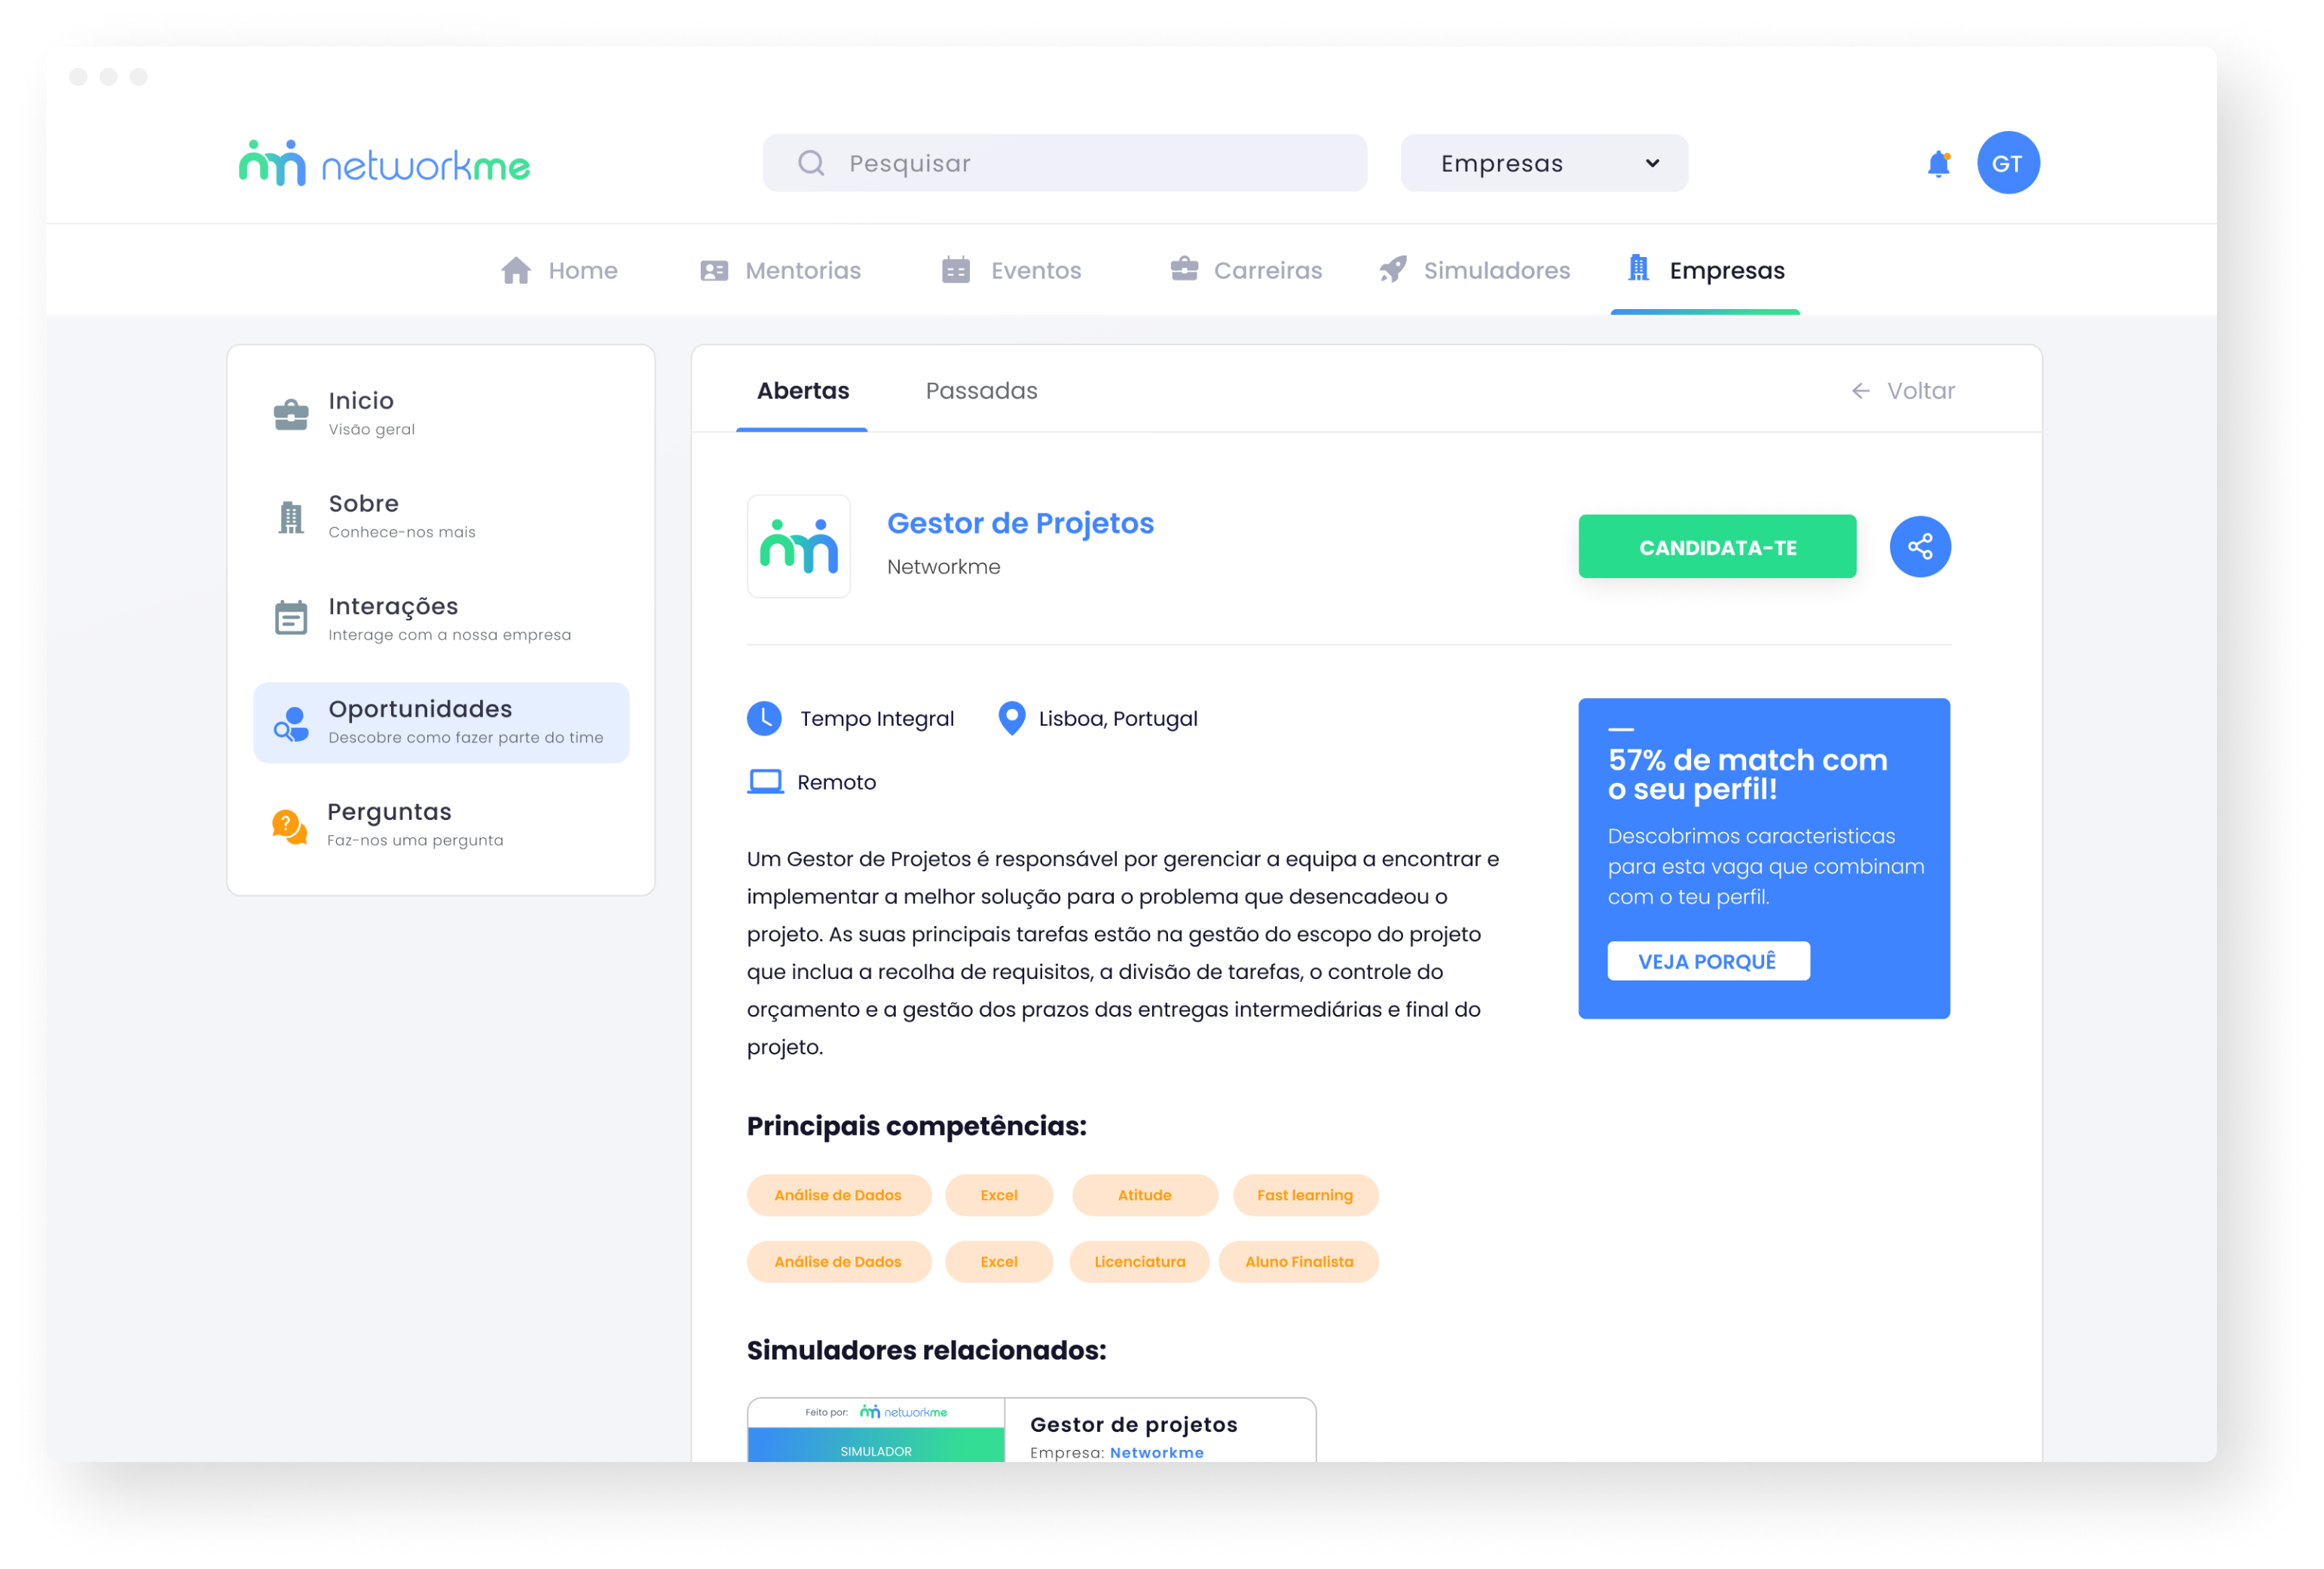This screenshot has height=1569, width=2324.
Task: Click the Lisboa location pin icon
Action: pyautogui.click(x=1011, y=719)
